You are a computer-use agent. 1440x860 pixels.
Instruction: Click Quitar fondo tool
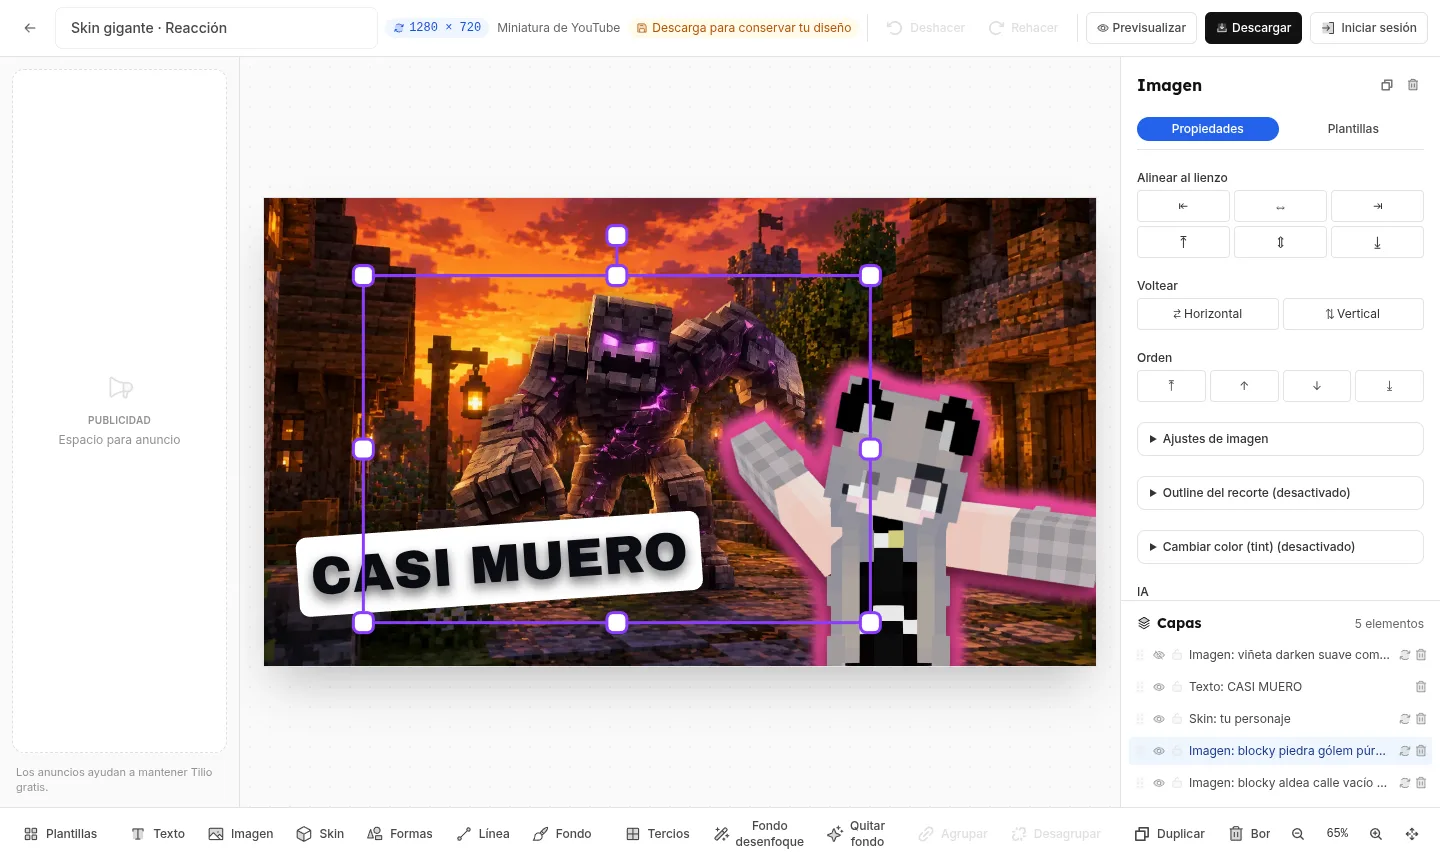(856, 834)
